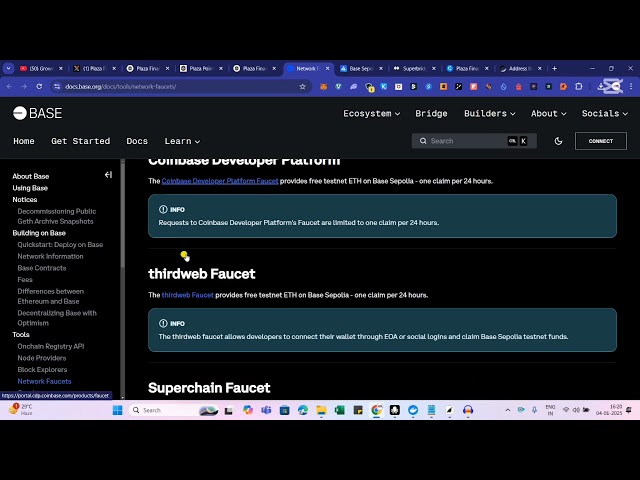Open Quickstart: Deploy on Base item

tap(60, 244)
